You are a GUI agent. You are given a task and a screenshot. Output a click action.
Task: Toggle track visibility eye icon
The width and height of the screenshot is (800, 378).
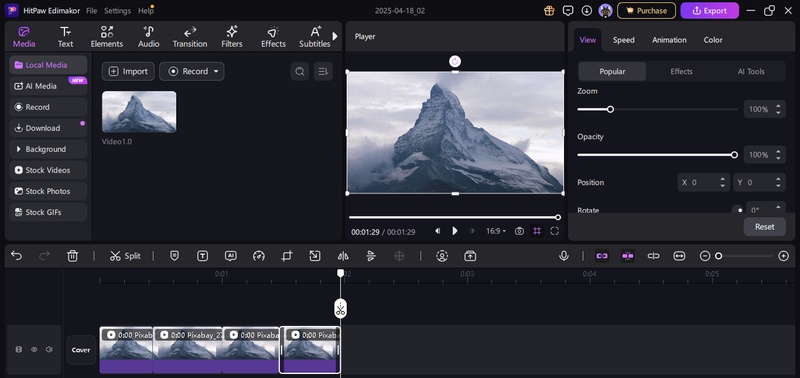(34, 349)
